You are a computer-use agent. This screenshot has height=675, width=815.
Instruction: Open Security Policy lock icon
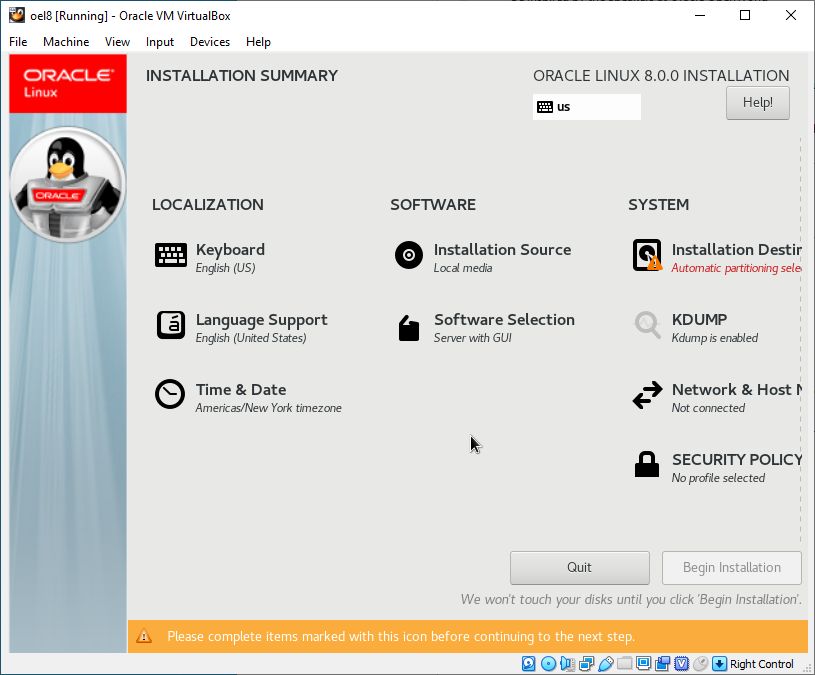click(x=647, y=464)
